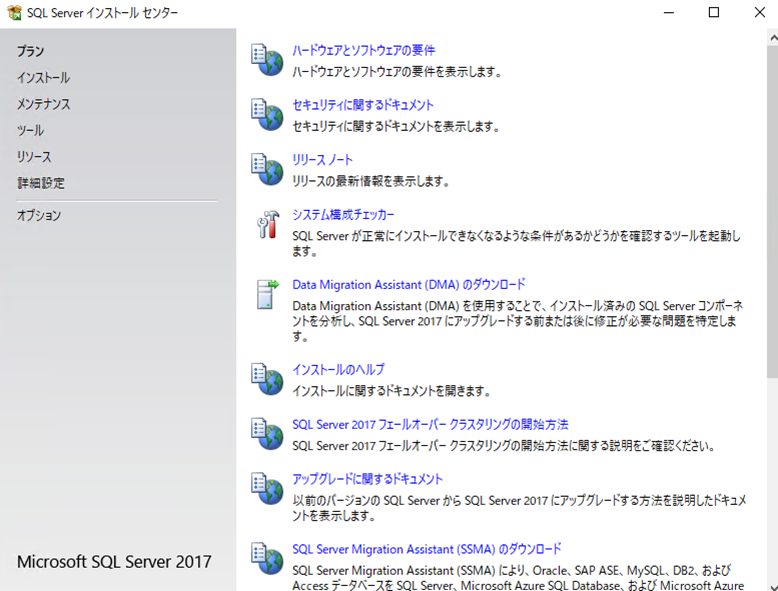
Task: Click the document globe icon for リリース ノート
Action: coord(267,169)
